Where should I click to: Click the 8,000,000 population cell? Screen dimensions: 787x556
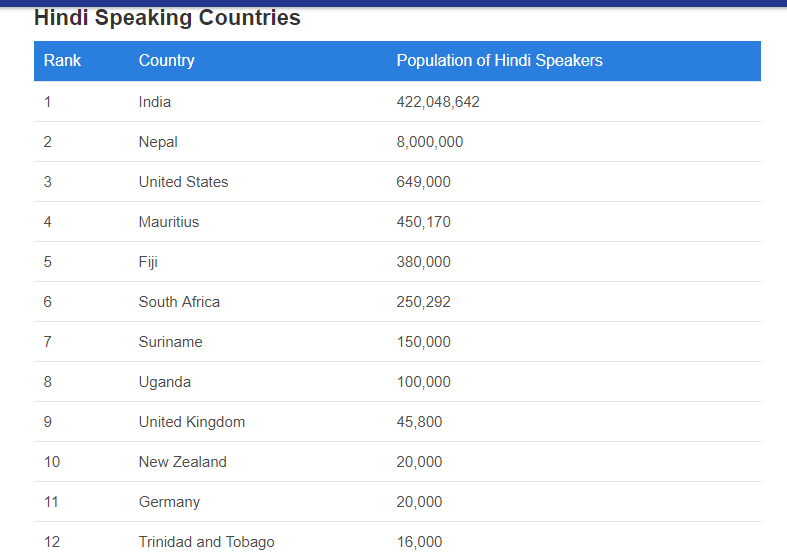tap(429, 142)
